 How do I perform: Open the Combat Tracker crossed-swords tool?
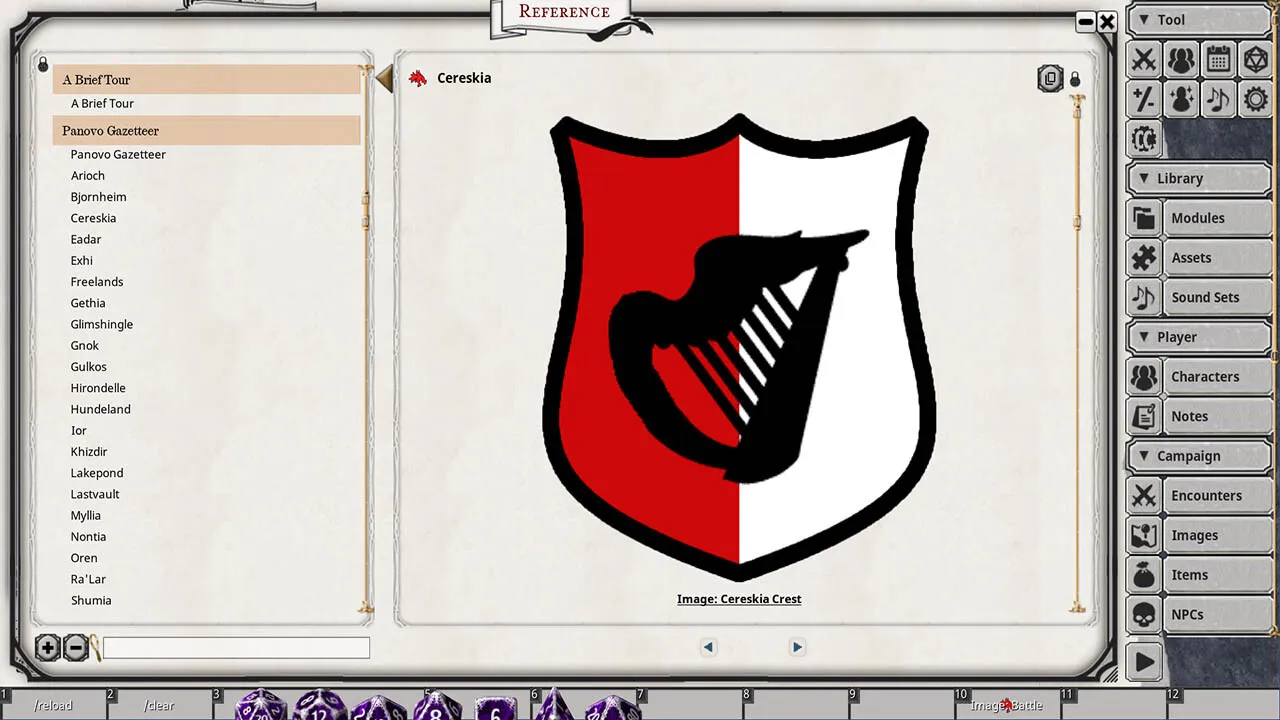[x=1144, y=59]
